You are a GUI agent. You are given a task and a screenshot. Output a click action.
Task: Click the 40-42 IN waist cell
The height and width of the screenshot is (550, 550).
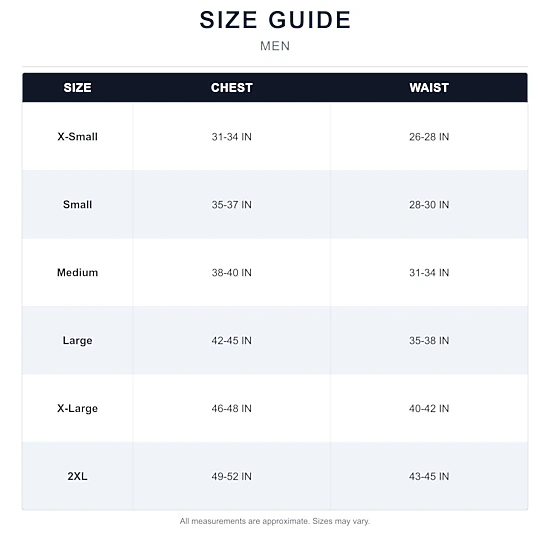tap(429, 409)
